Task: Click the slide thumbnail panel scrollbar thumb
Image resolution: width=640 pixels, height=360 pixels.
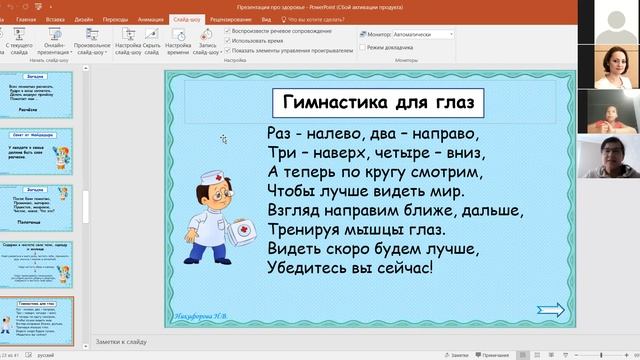Action: [x=86, y=207]
